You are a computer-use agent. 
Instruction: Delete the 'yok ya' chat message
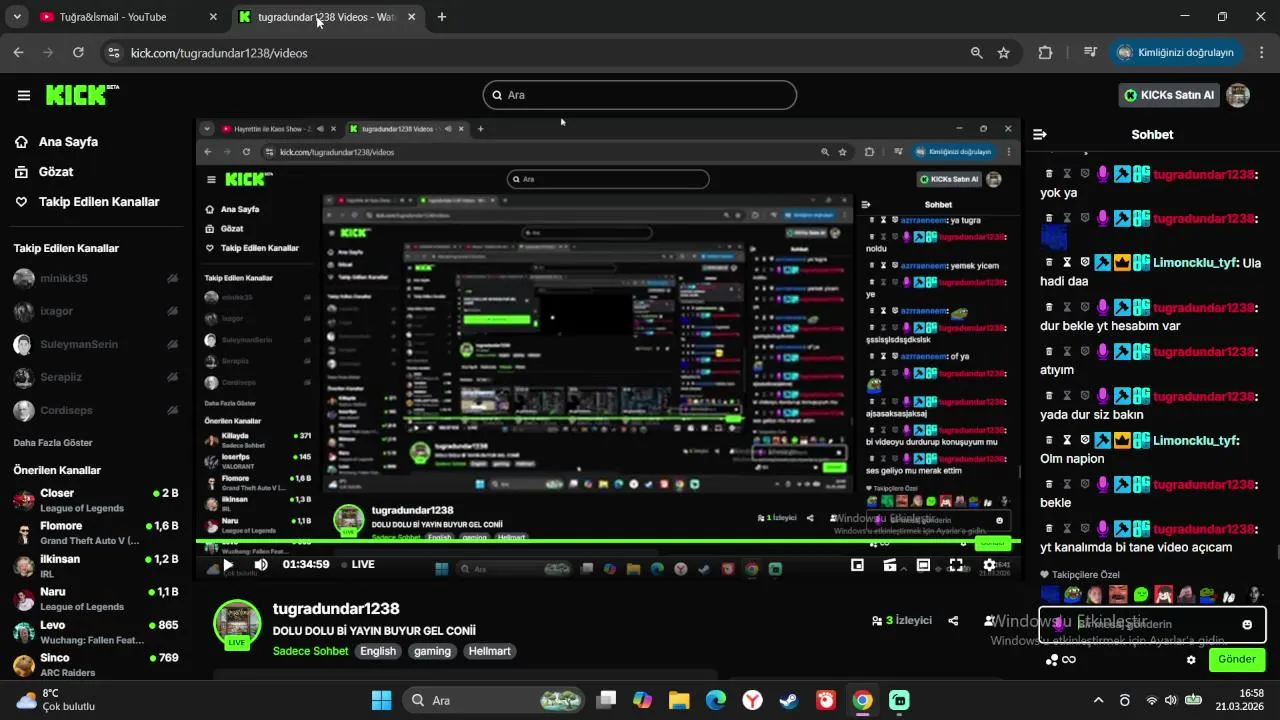click(x=1049, y=174)
